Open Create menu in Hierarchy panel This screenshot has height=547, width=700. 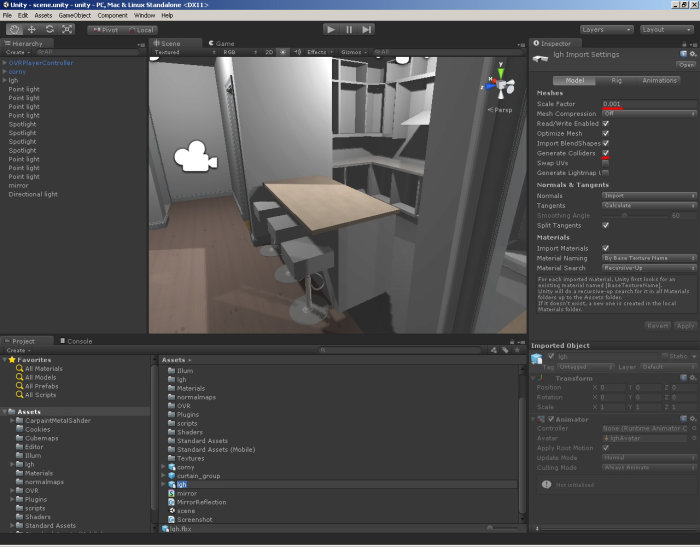pos(18,52)
